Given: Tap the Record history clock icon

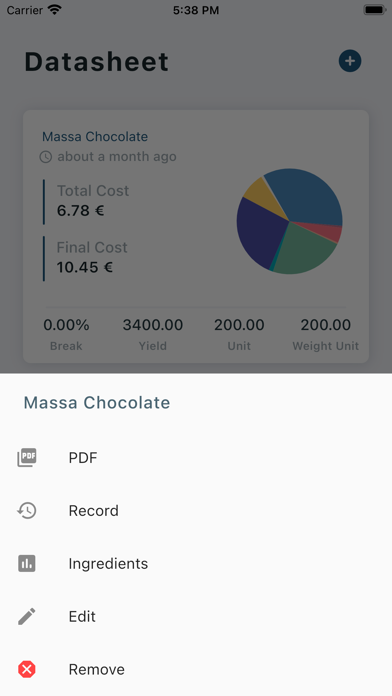Looking at the screenshot, I should 27,510.
